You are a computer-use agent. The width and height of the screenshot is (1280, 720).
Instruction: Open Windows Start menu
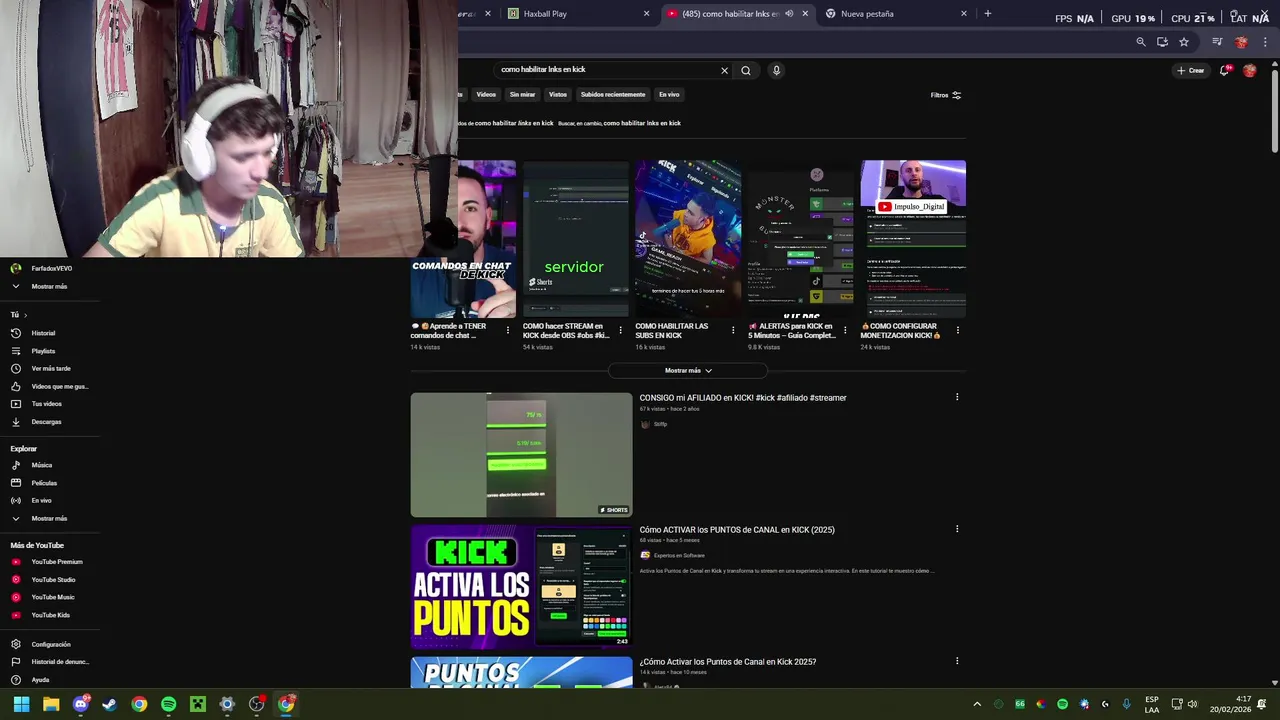pyautogui.click(x=21, y=704)
